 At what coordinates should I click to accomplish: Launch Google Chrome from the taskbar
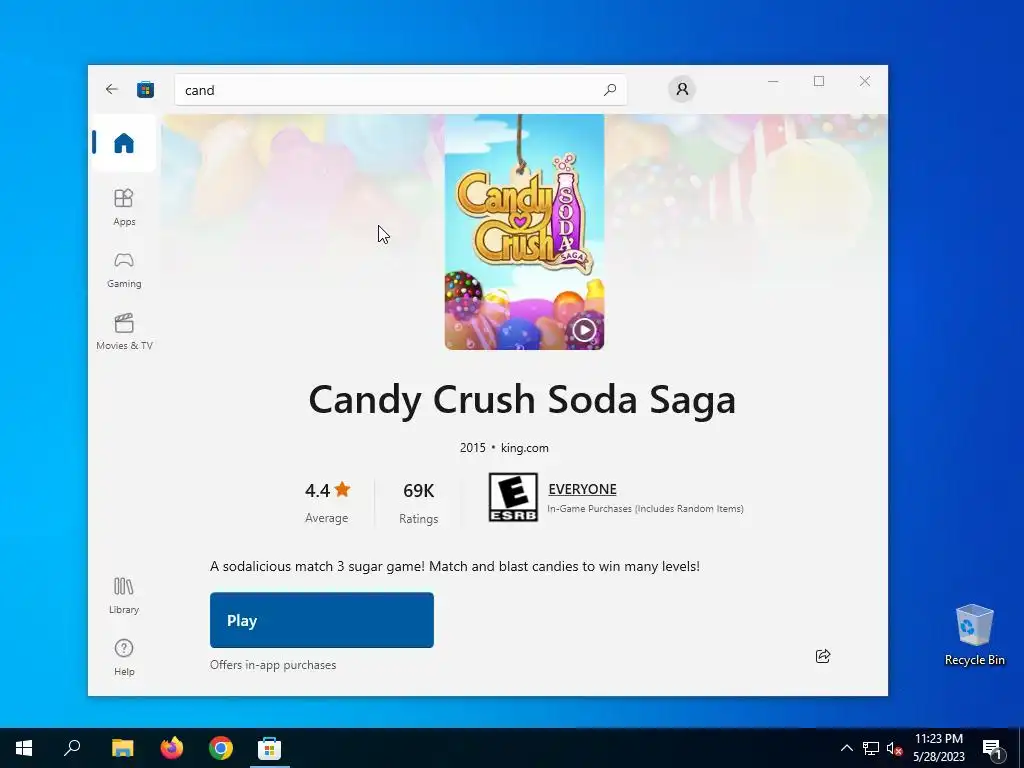click(x=221, y=748)
